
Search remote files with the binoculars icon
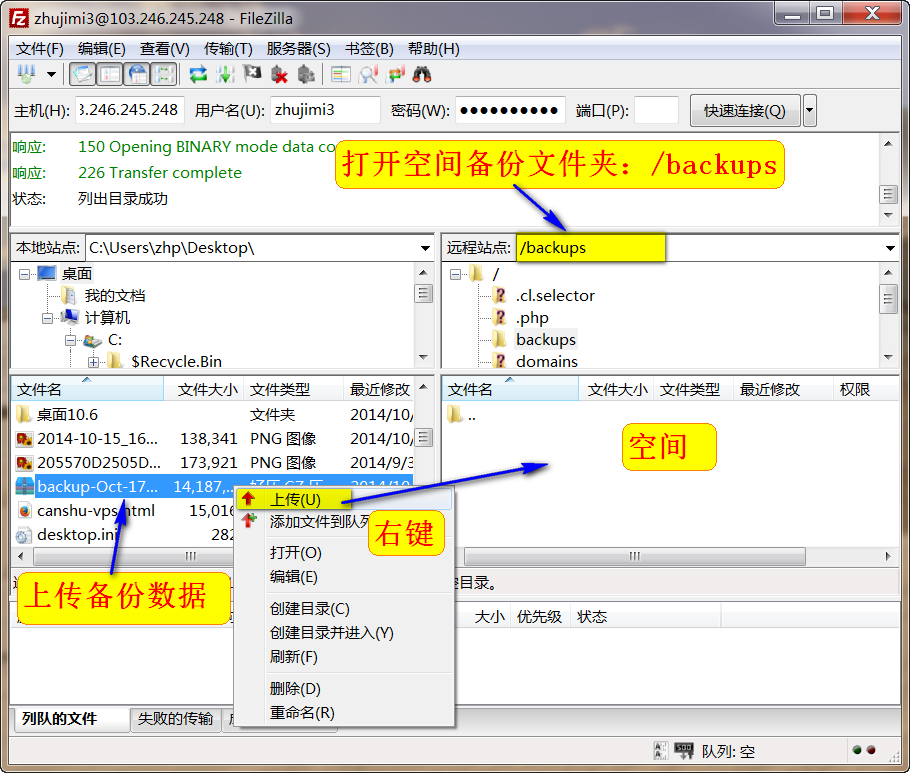422,74
